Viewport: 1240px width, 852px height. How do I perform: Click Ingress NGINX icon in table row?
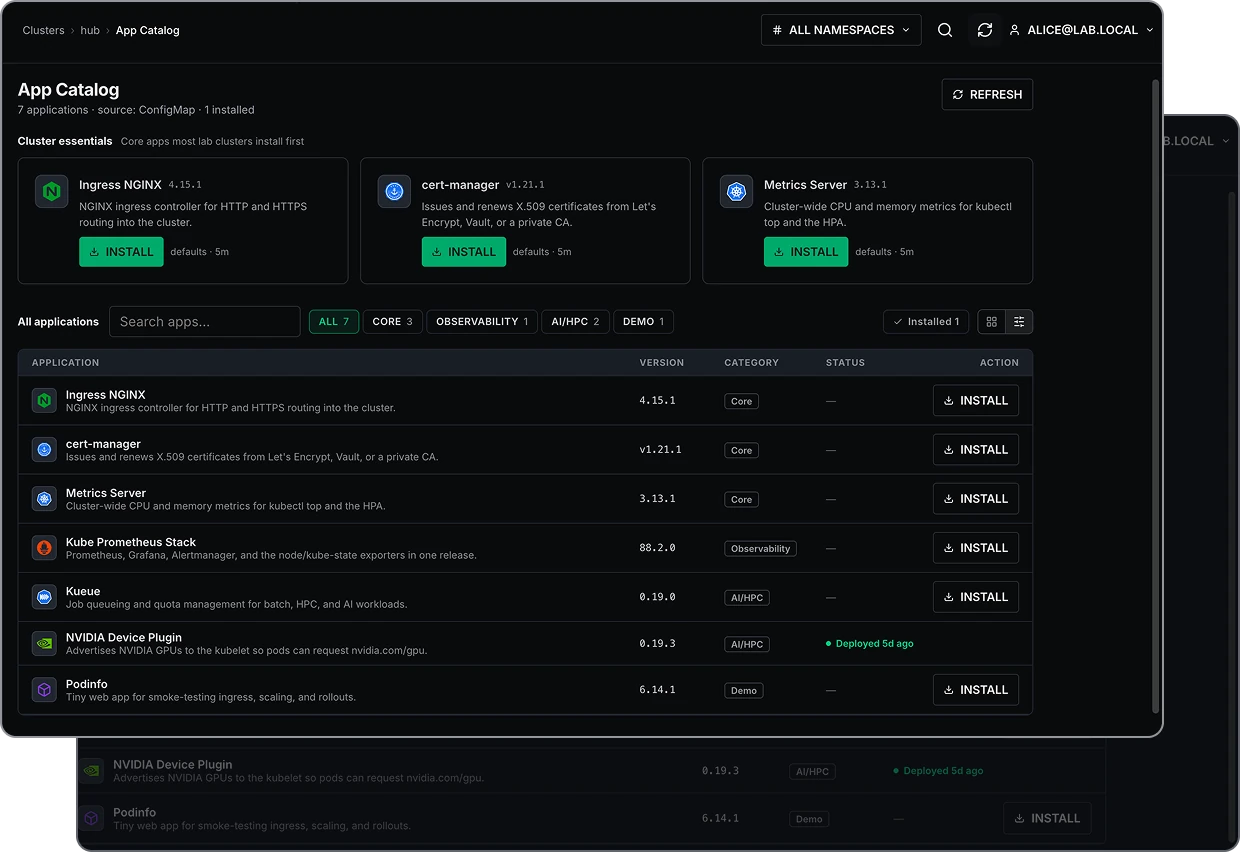[x=44, y=400]
